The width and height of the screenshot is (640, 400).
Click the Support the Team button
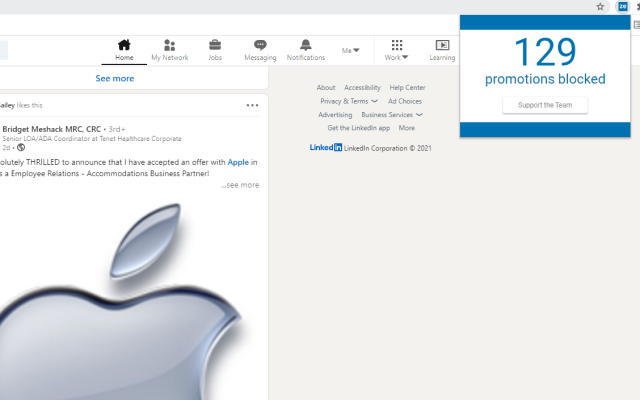[x=545, y=105]
